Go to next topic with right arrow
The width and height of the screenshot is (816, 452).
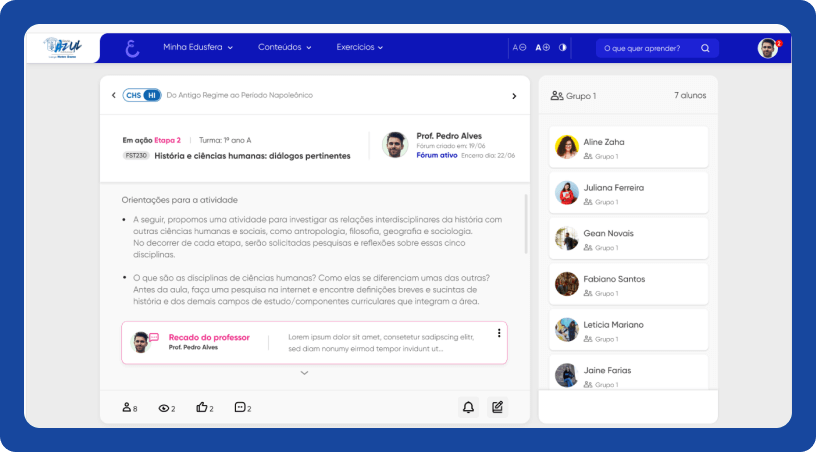pyautogui.click(x=514, y=96)
